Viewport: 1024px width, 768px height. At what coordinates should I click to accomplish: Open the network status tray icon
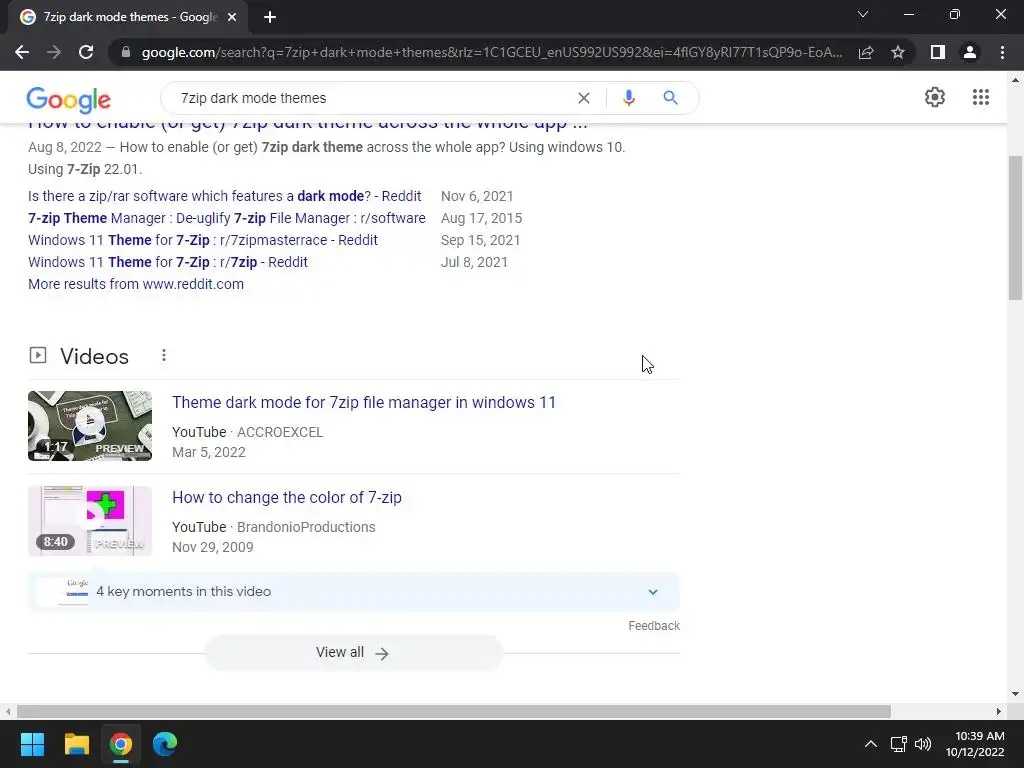[899, 744]
